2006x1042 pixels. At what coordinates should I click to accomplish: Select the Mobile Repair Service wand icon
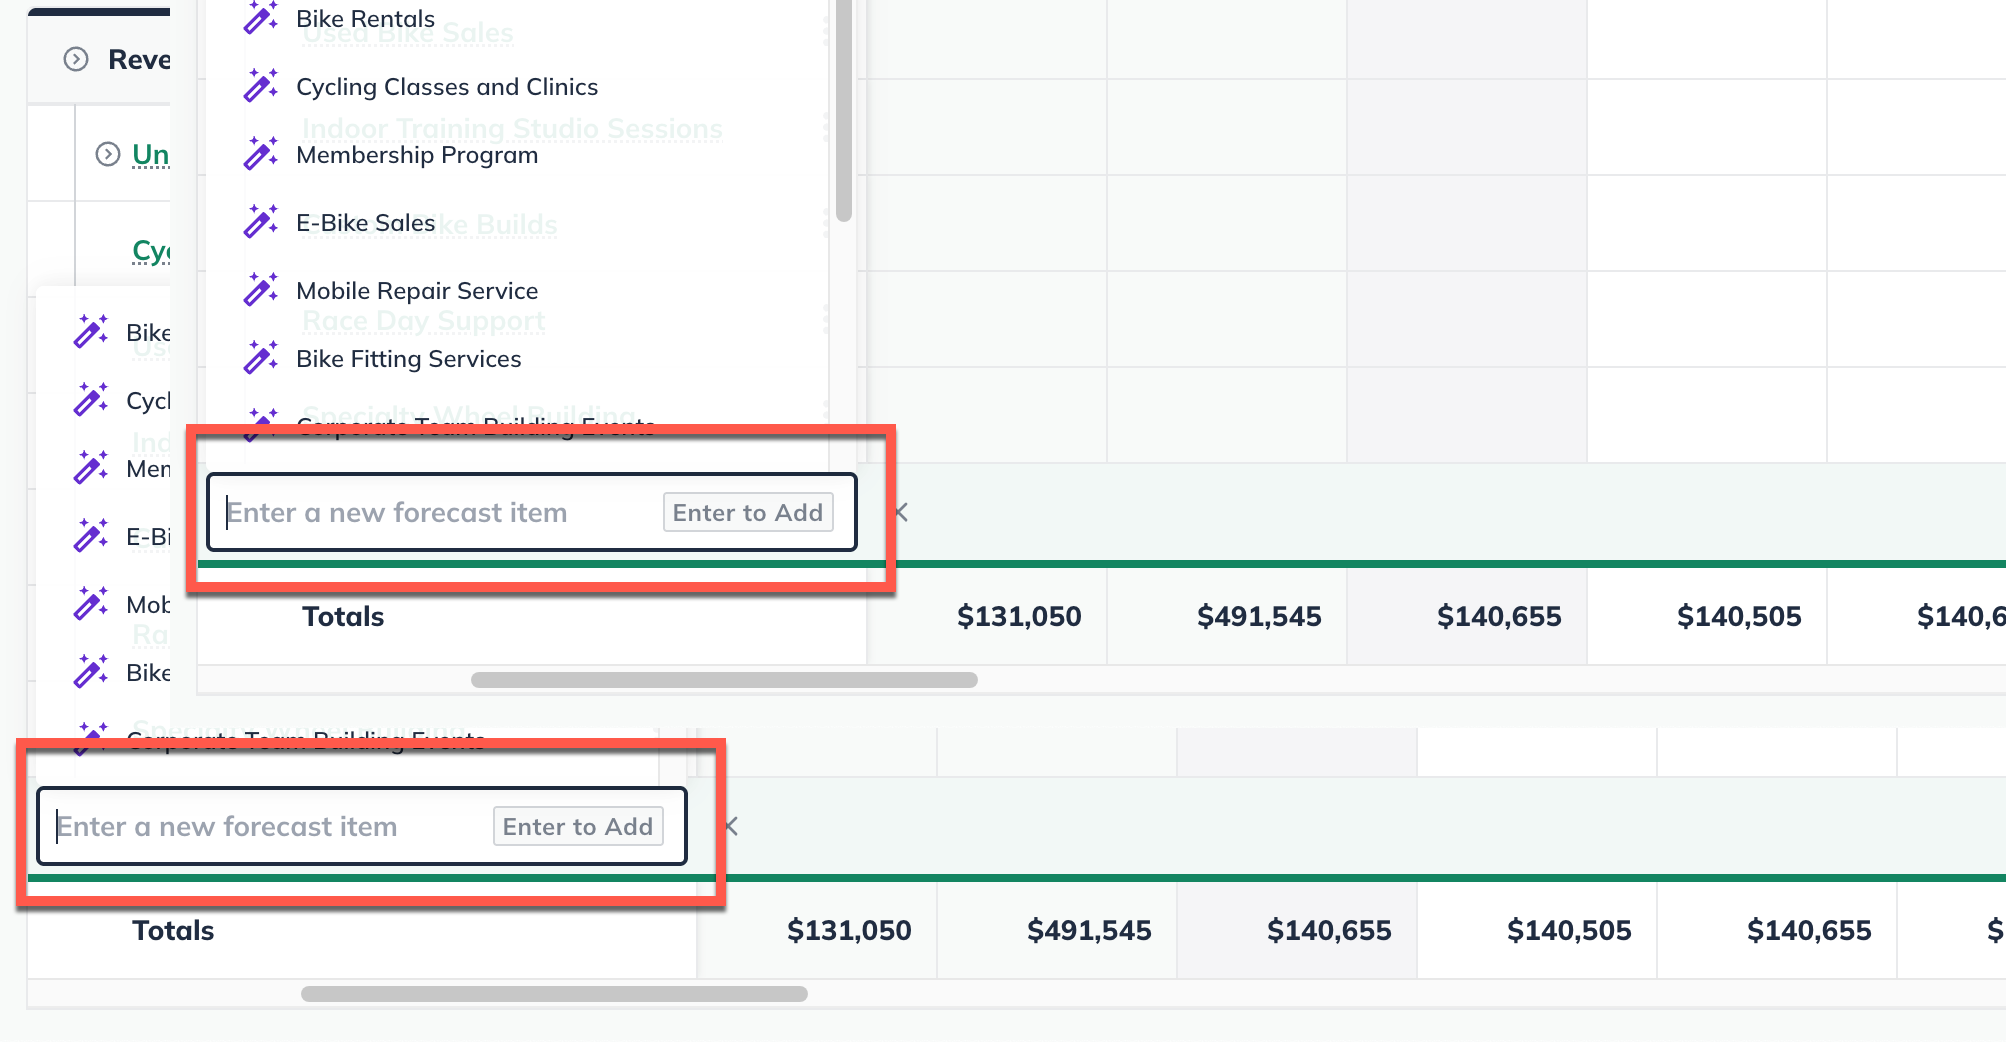[262, 287]
